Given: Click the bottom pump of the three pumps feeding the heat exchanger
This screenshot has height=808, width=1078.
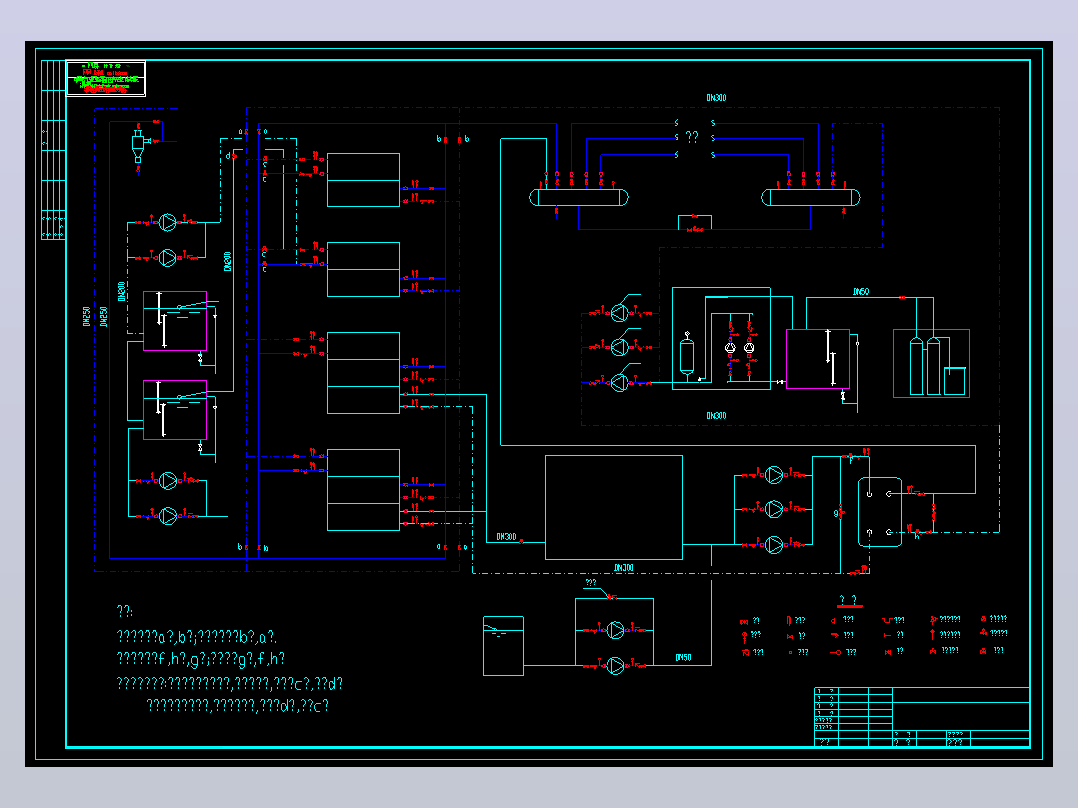Looking at the screenshot, I should coord(774,545).
